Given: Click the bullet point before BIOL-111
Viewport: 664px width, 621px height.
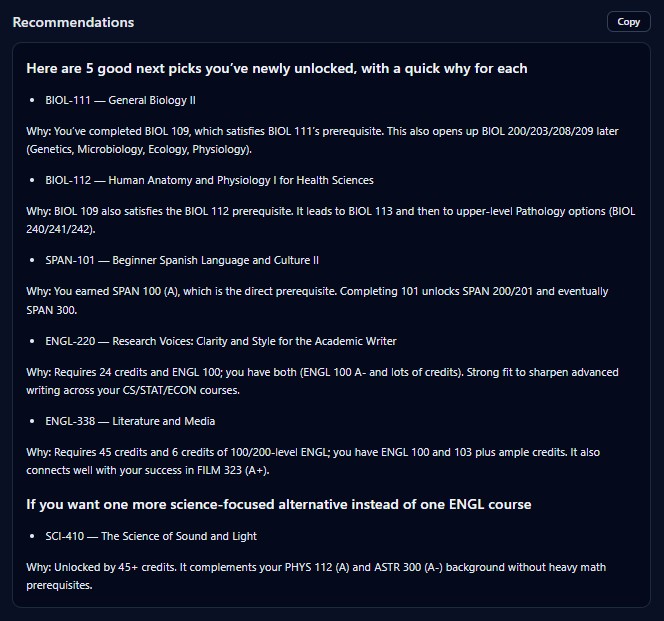Looking at the screenshot, I should click(33, 101).
